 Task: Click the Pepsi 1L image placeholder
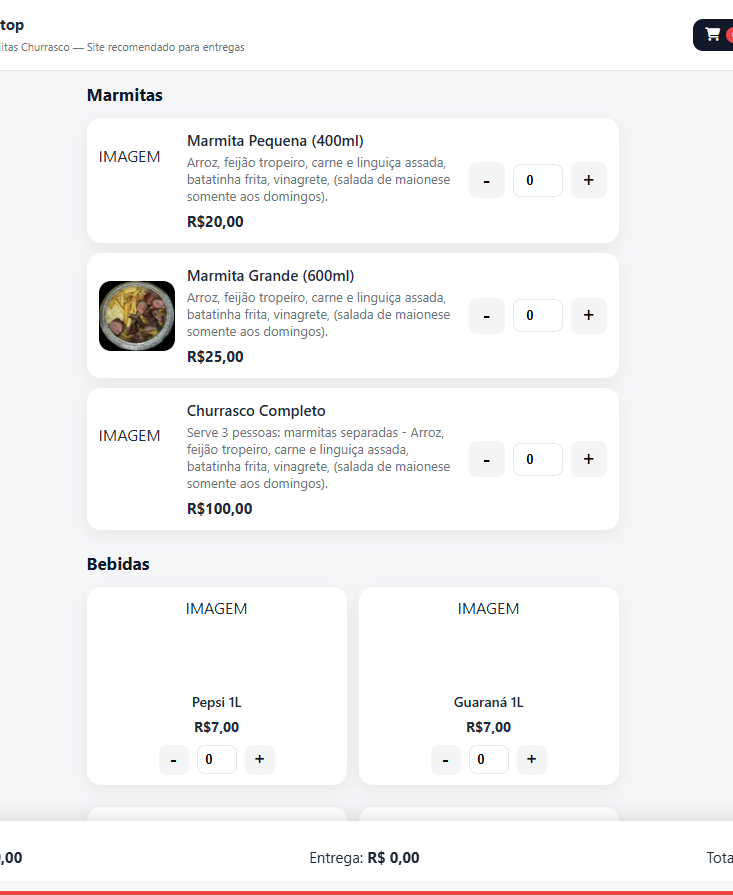pyautogui.click(x=216, y=609)
